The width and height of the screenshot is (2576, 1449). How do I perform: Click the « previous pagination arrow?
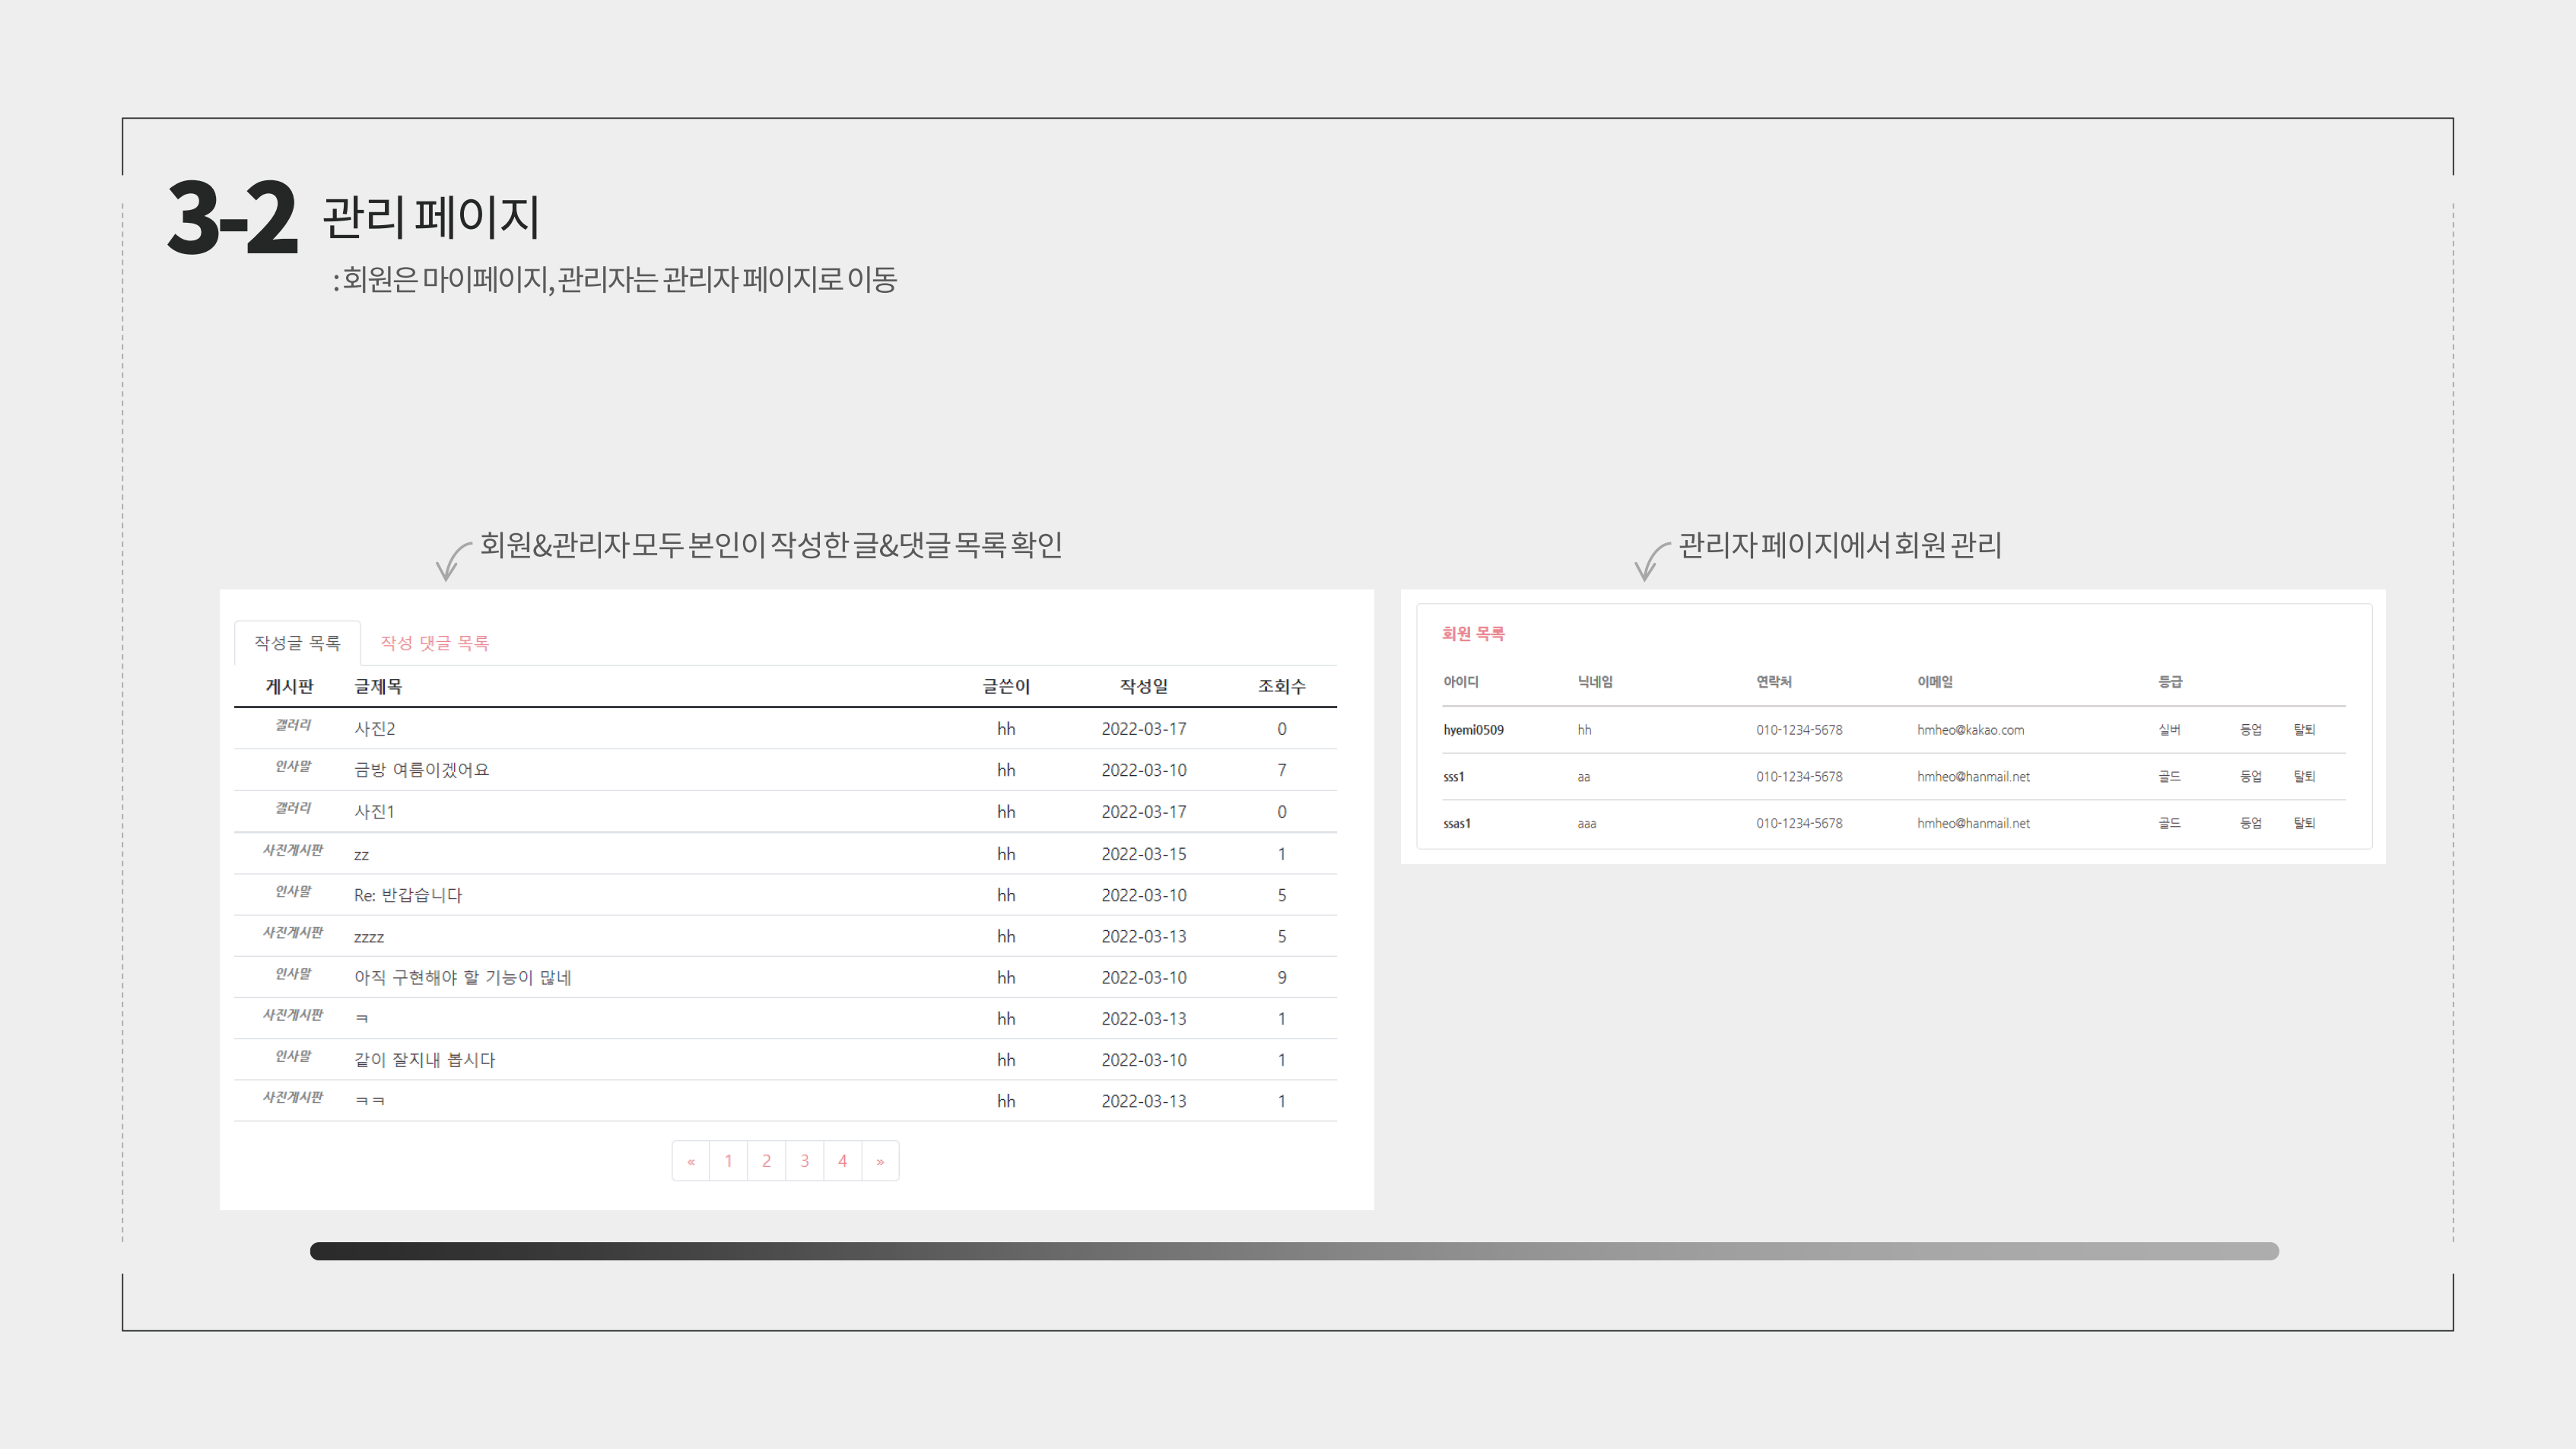(691, 1160)
